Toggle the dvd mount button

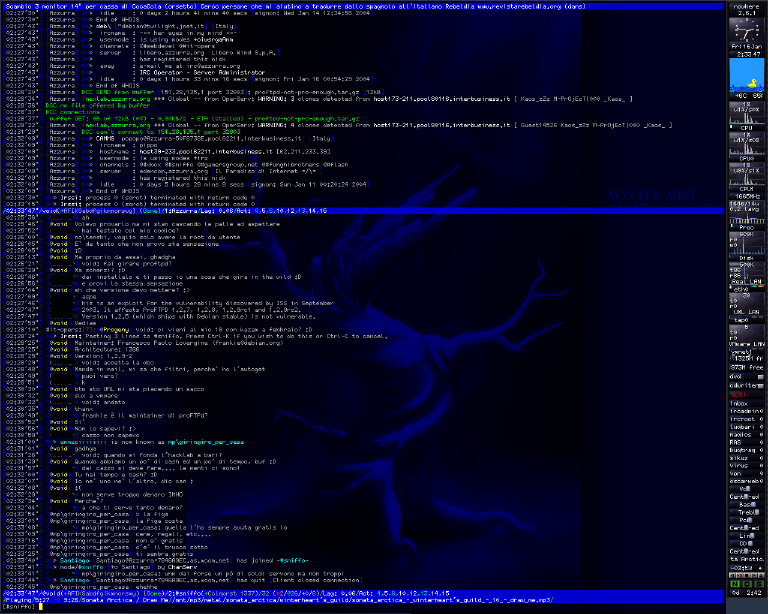pos(760,377)
